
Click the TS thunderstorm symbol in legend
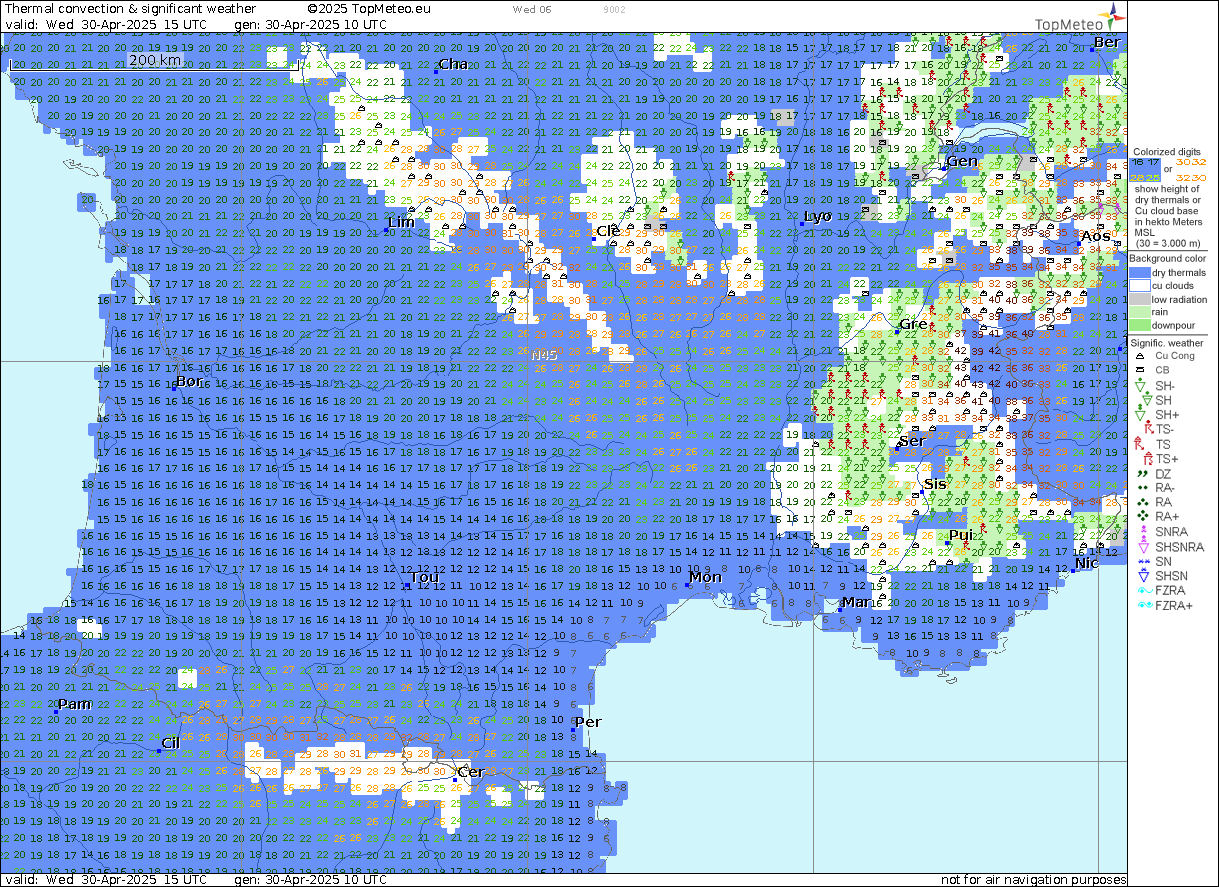1139,444
